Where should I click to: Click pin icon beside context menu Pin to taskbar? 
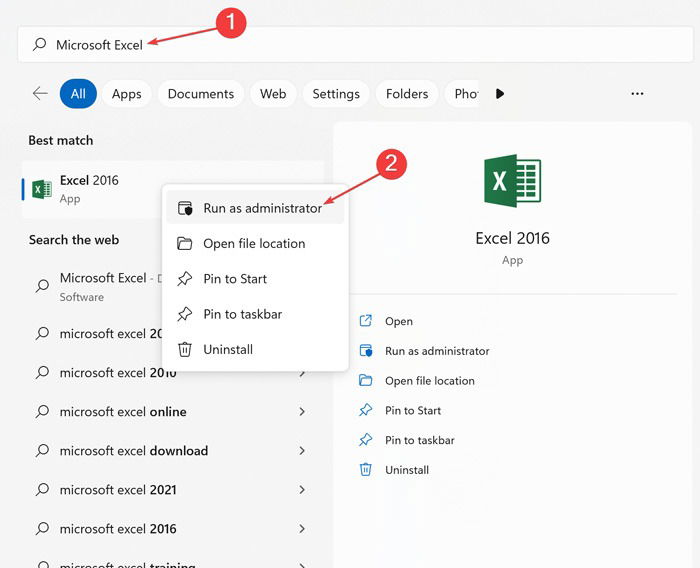184,314
